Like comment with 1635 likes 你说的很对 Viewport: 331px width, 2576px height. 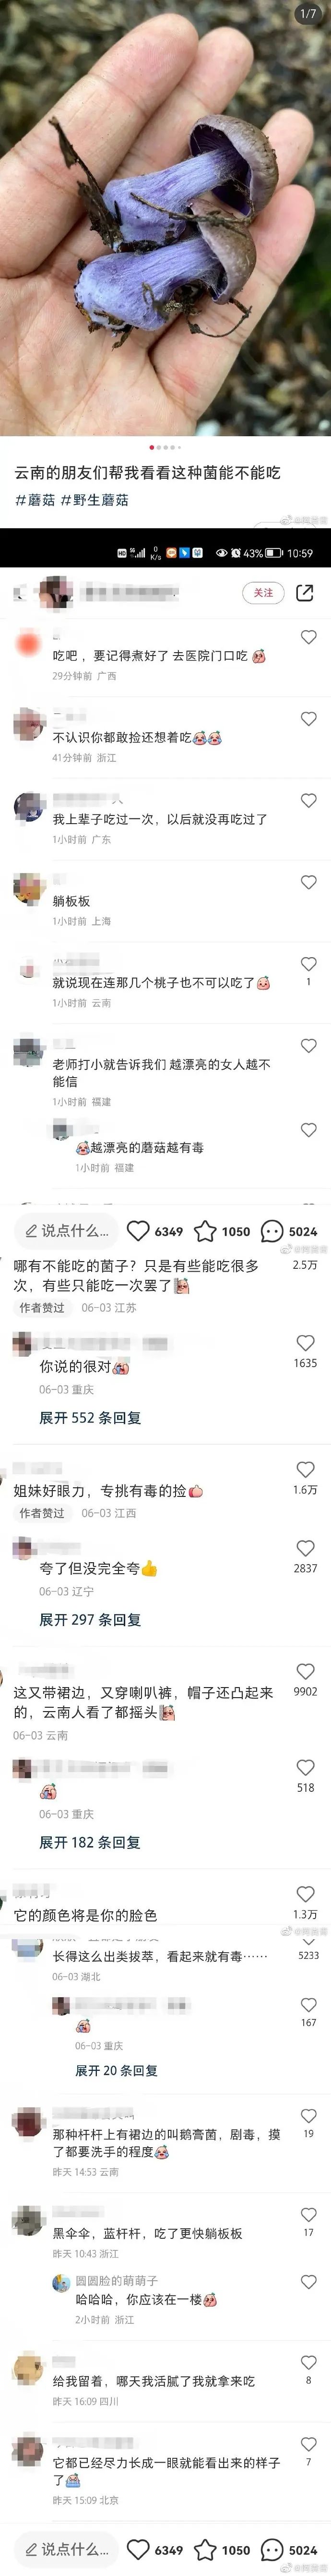pyautogui.click(x=305, y=1343)
